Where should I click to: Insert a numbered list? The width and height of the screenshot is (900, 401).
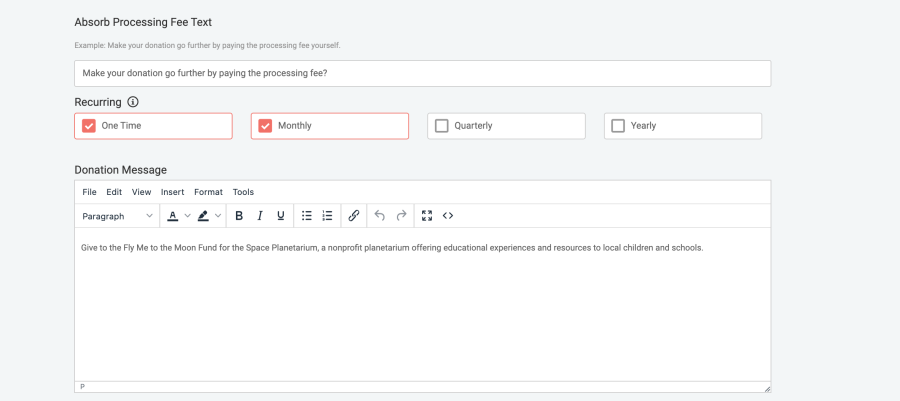(x=327, y=216)
